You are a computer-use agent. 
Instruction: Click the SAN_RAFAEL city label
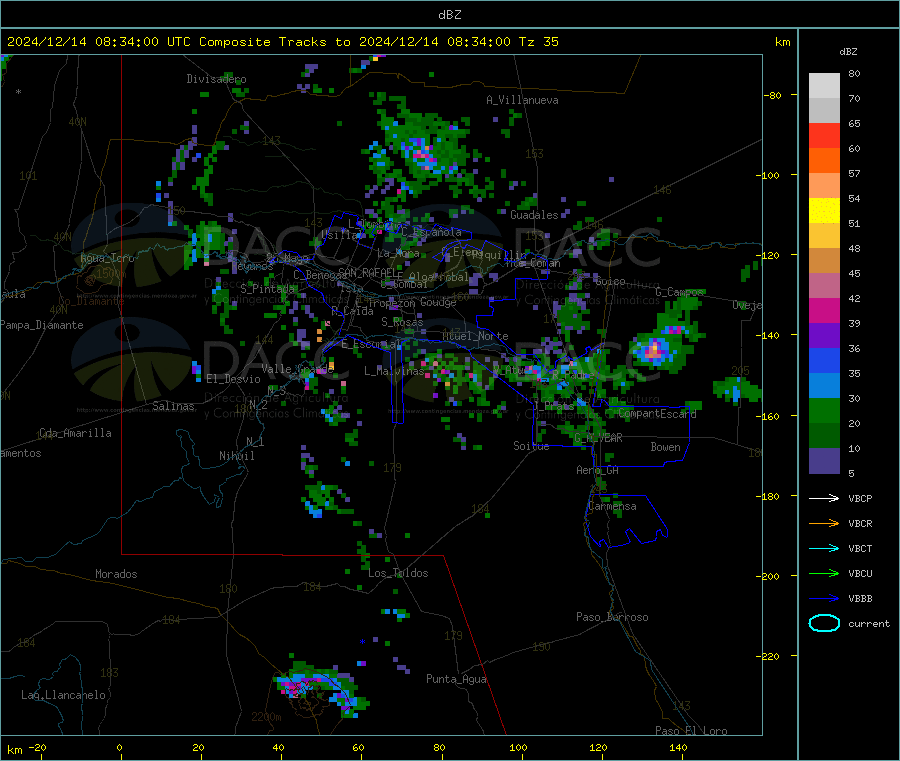(x=370, y=273)
